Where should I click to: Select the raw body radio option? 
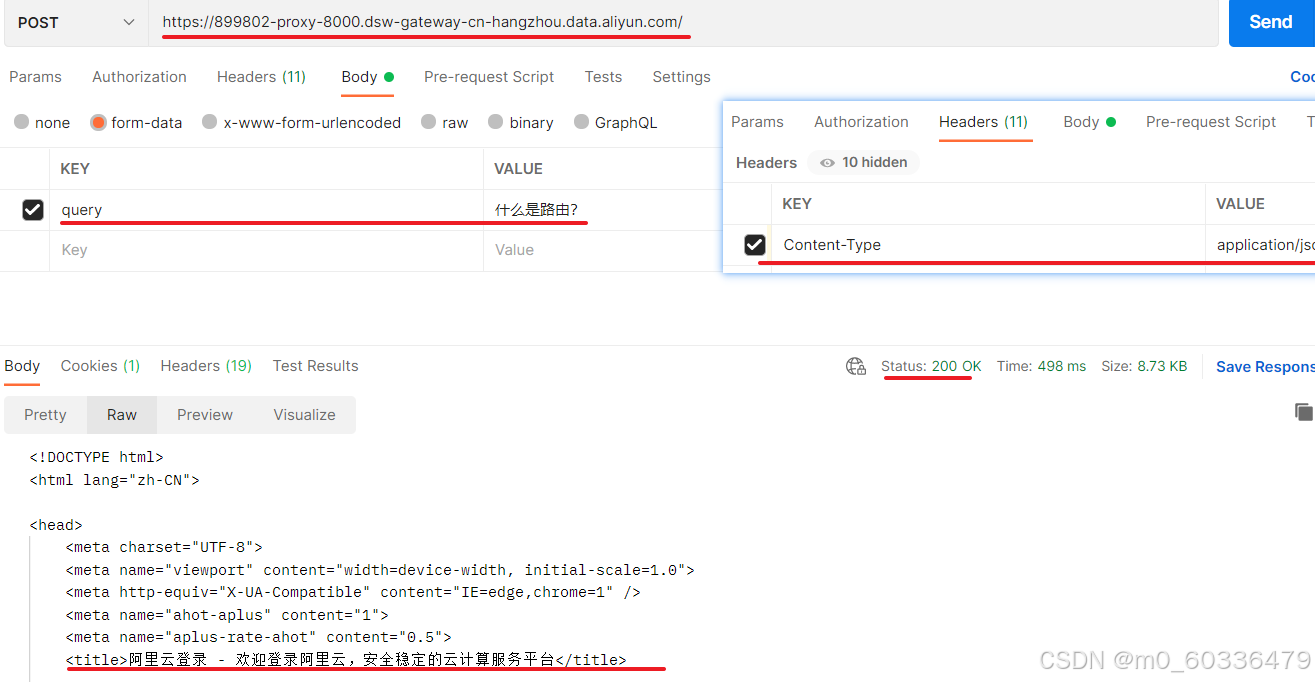coord(428,122)
